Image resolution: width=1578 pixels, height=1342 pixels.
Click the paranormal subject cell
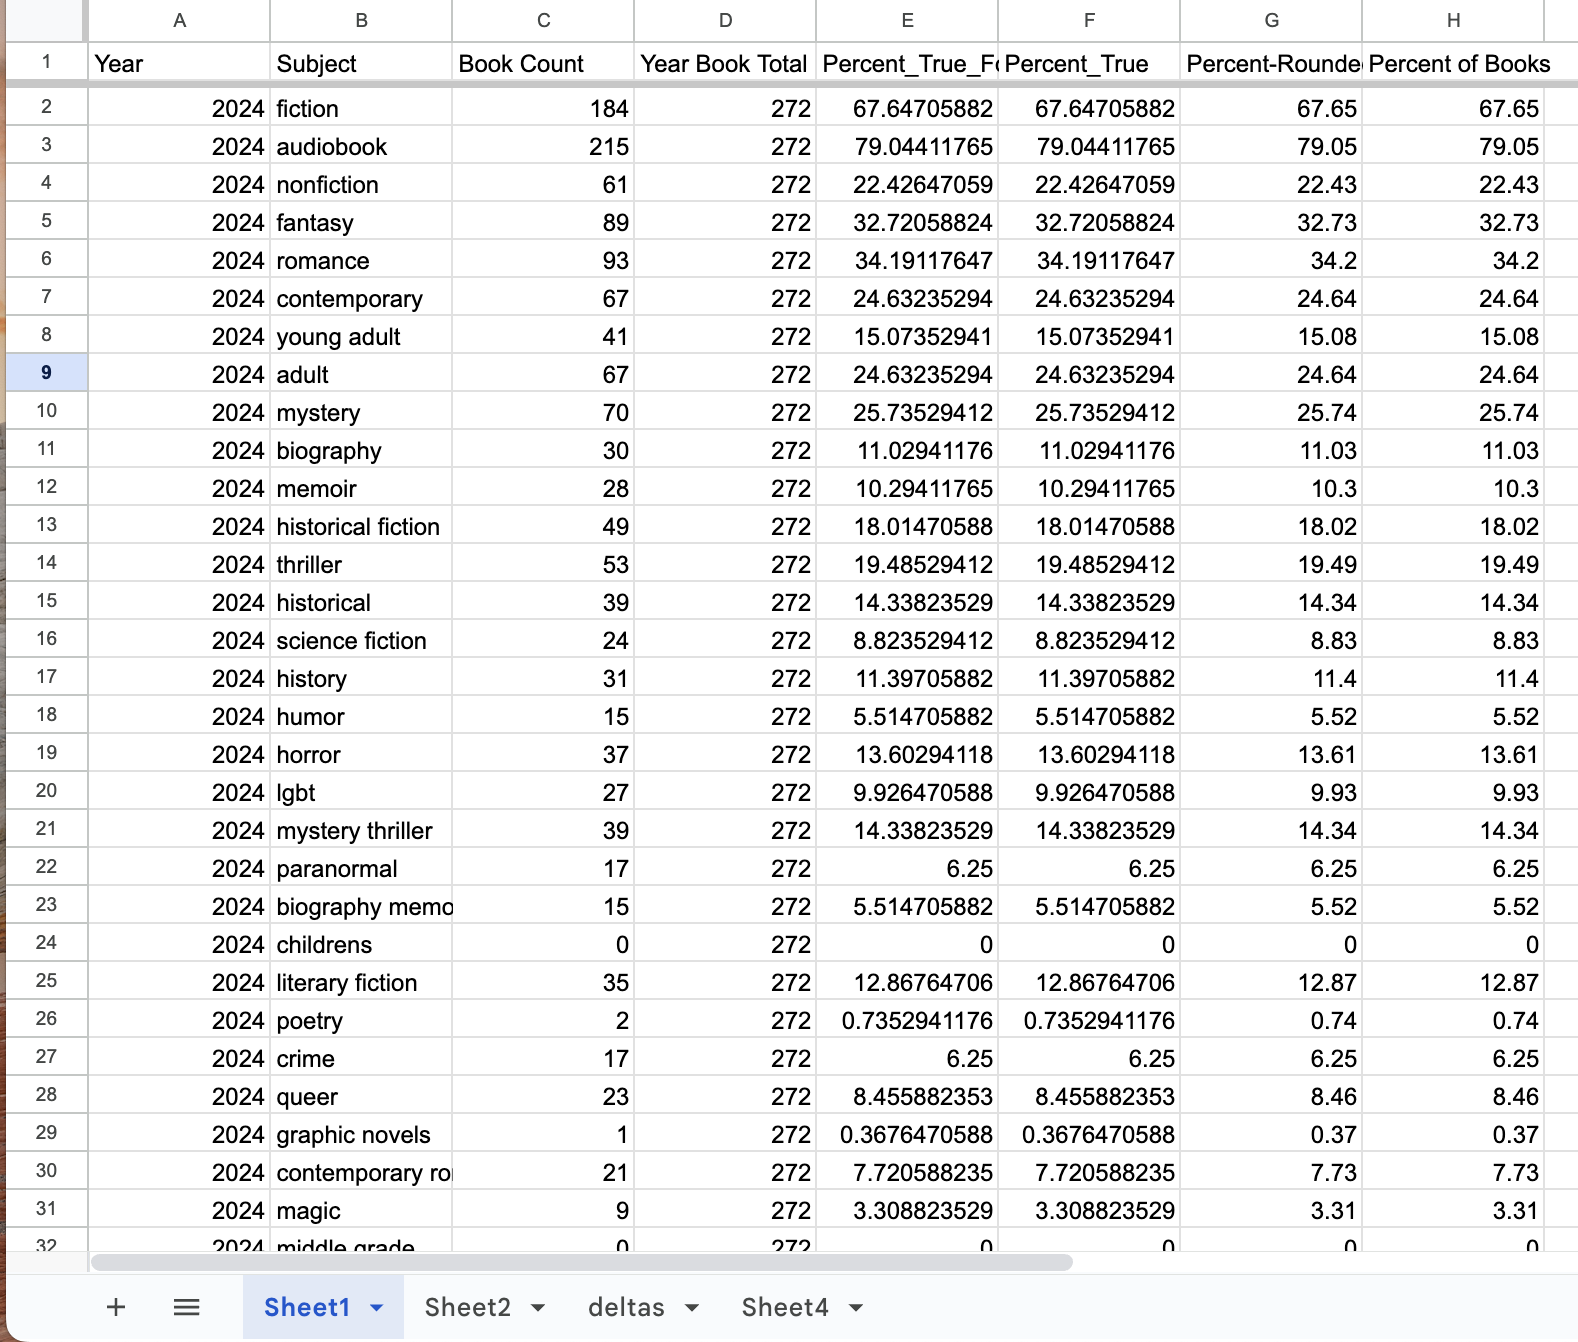pos(361,868)
